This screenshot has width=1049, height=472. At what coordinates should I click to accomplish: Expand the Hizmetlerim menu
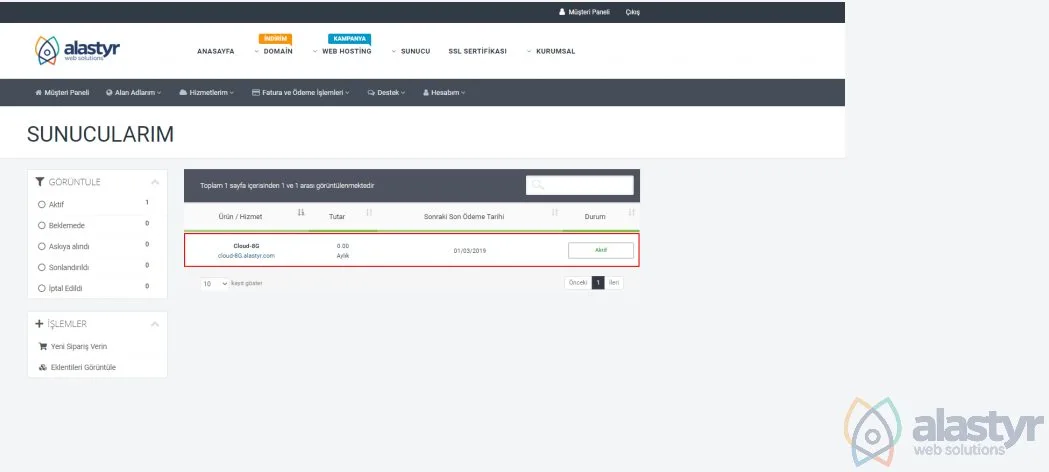coord(207,93)
